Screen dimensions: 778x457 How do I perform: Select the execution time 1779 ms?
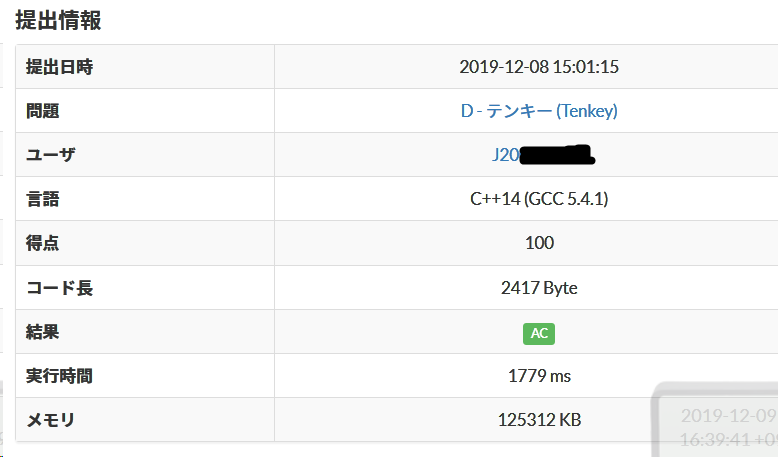coord(539,376)
